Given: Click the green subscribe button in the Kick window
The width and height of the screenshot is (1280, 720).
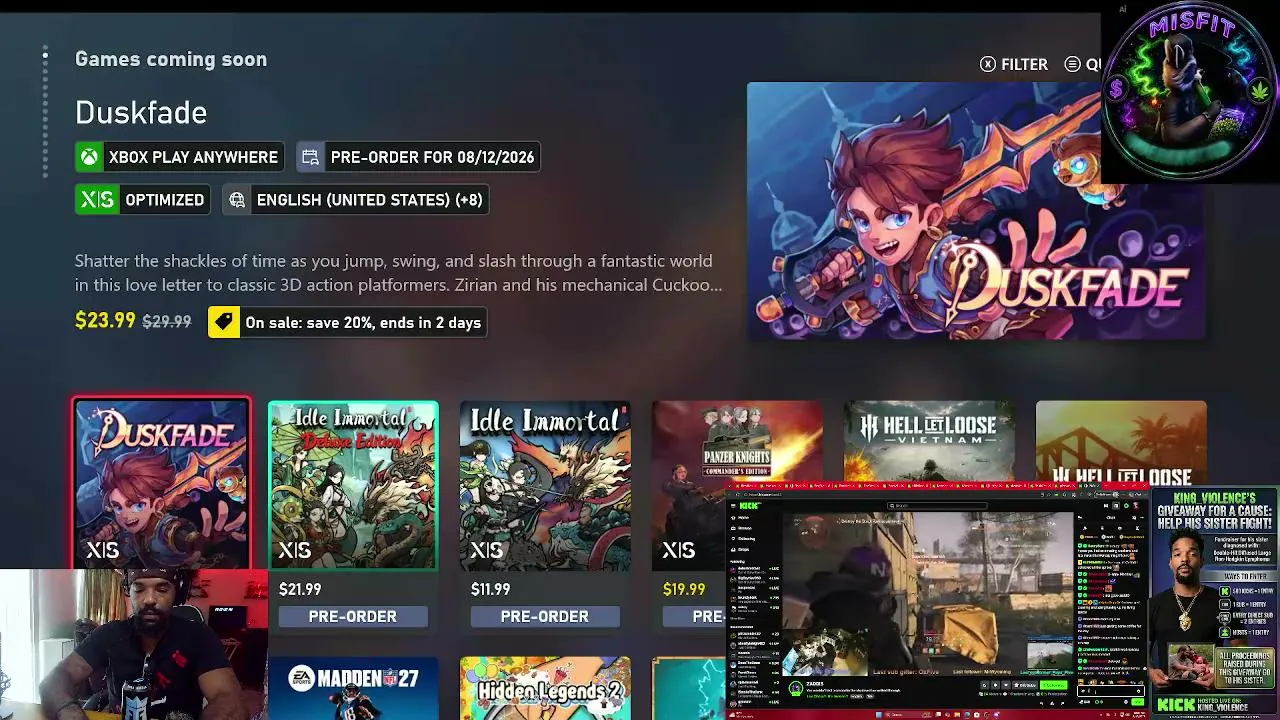Looking at the screenshot, I should coord(1053,686).
